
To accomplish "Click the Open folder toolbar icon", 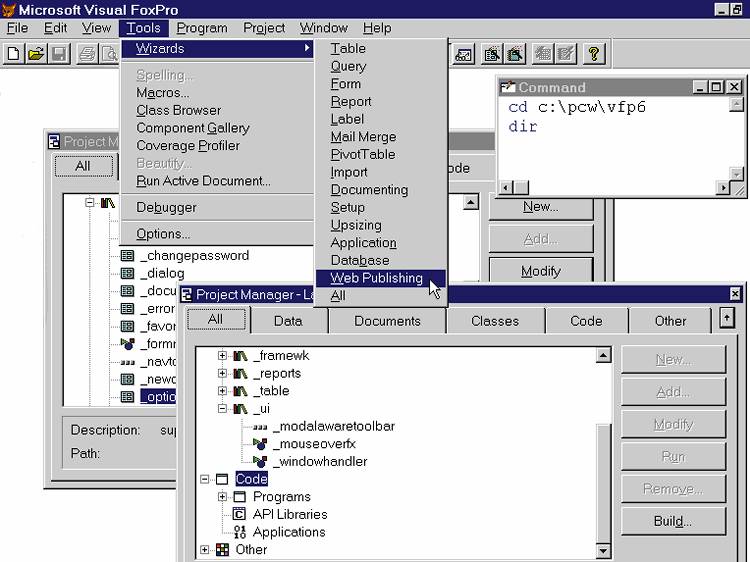I will [36, 54].
